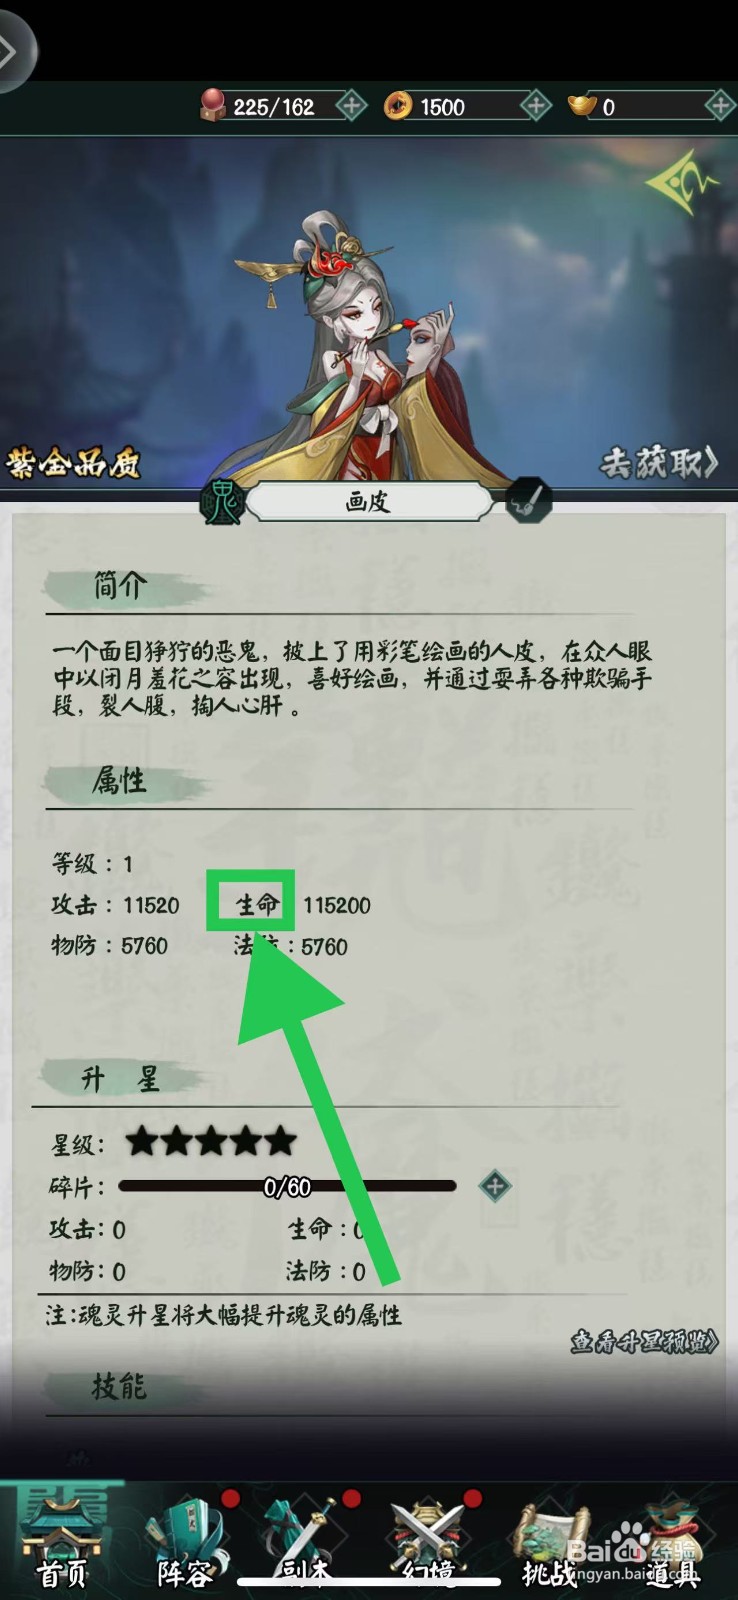The width and height of the screenshot is (738, 1600).
Task: Tap the gold ingot currency icon
Action: [x=582, y=104]
